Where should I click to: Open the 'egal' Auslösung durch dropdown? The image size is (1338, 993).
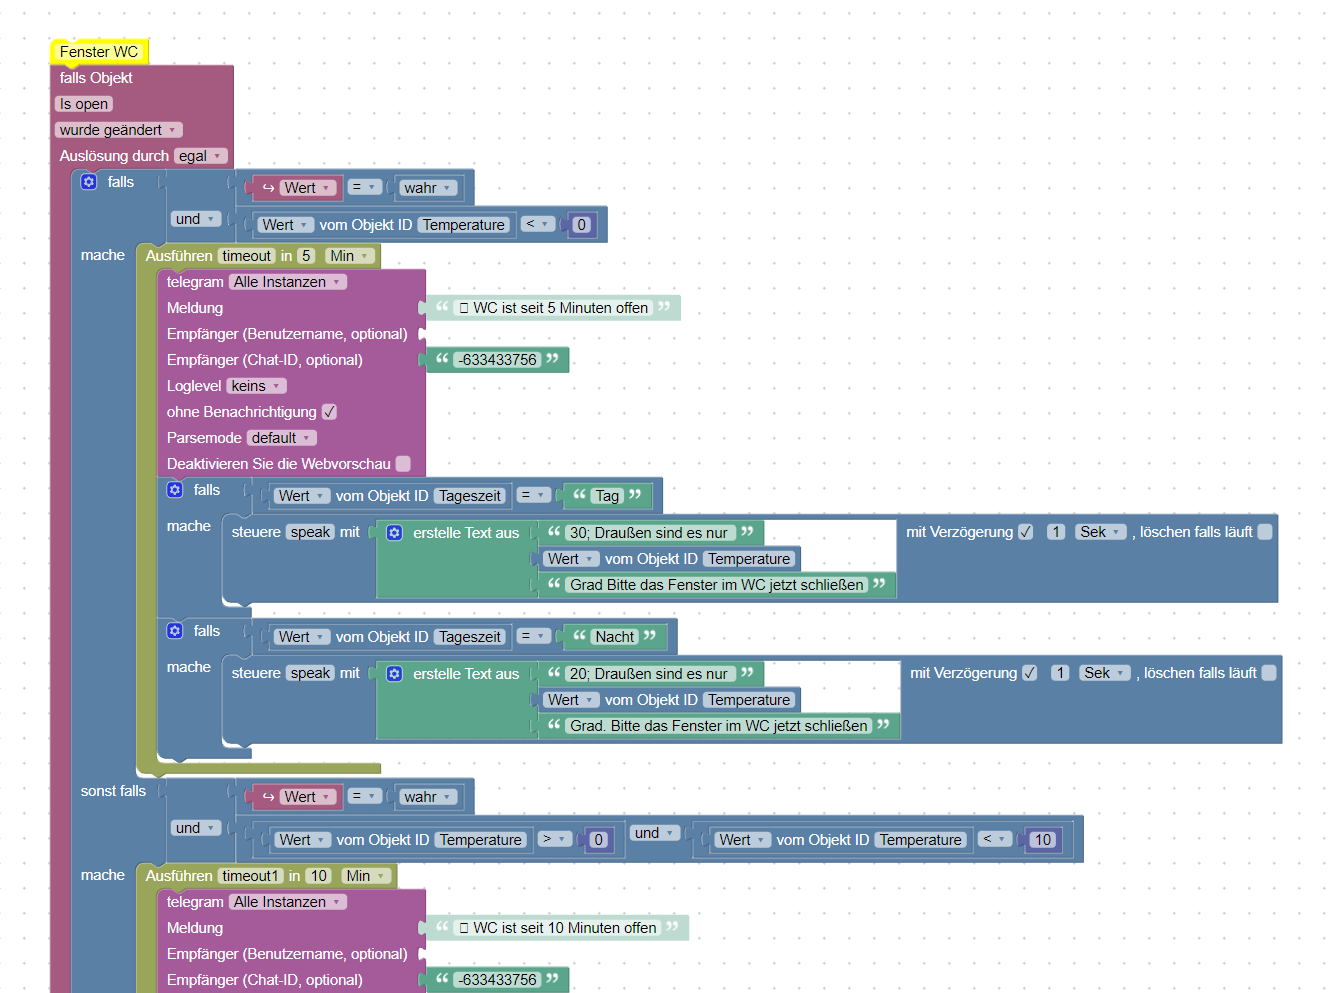(201, 156)
